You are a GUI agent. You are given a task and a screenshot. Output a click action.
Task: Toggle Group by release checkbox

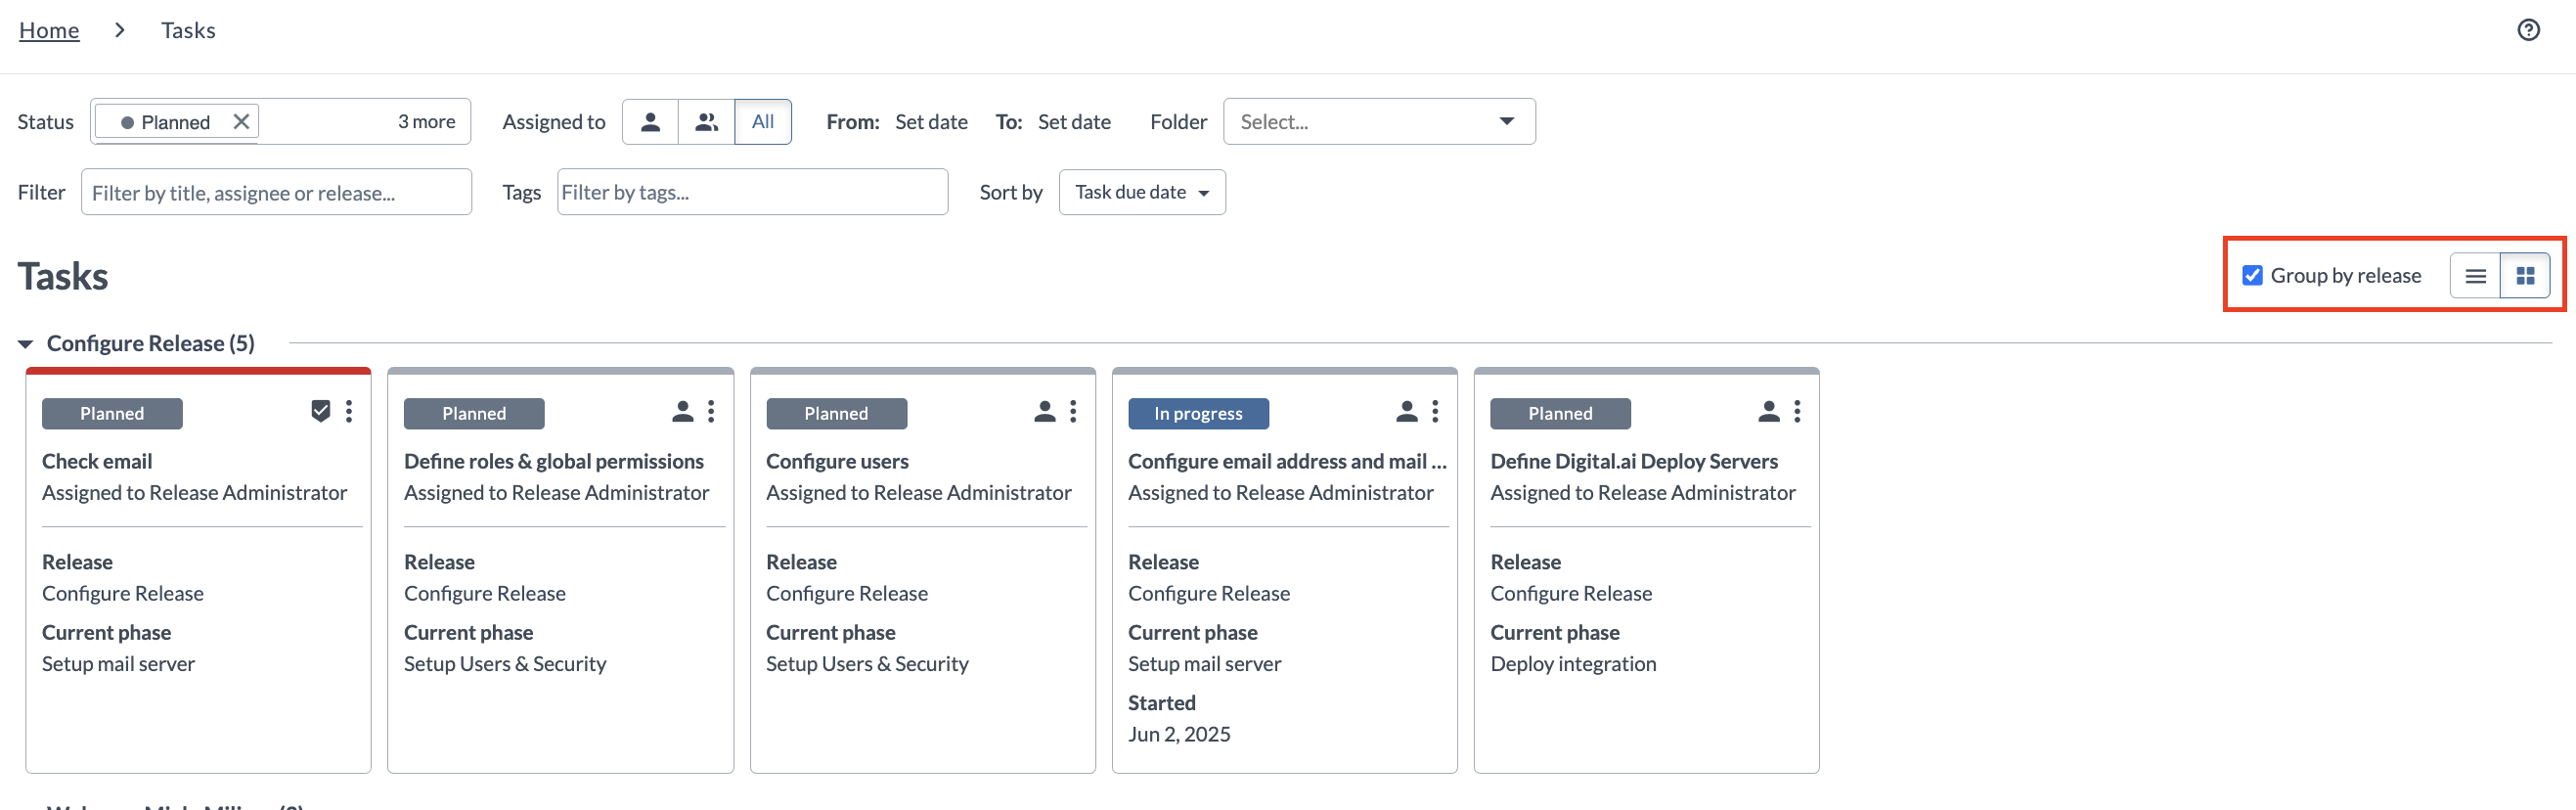tap(2252, 275)
